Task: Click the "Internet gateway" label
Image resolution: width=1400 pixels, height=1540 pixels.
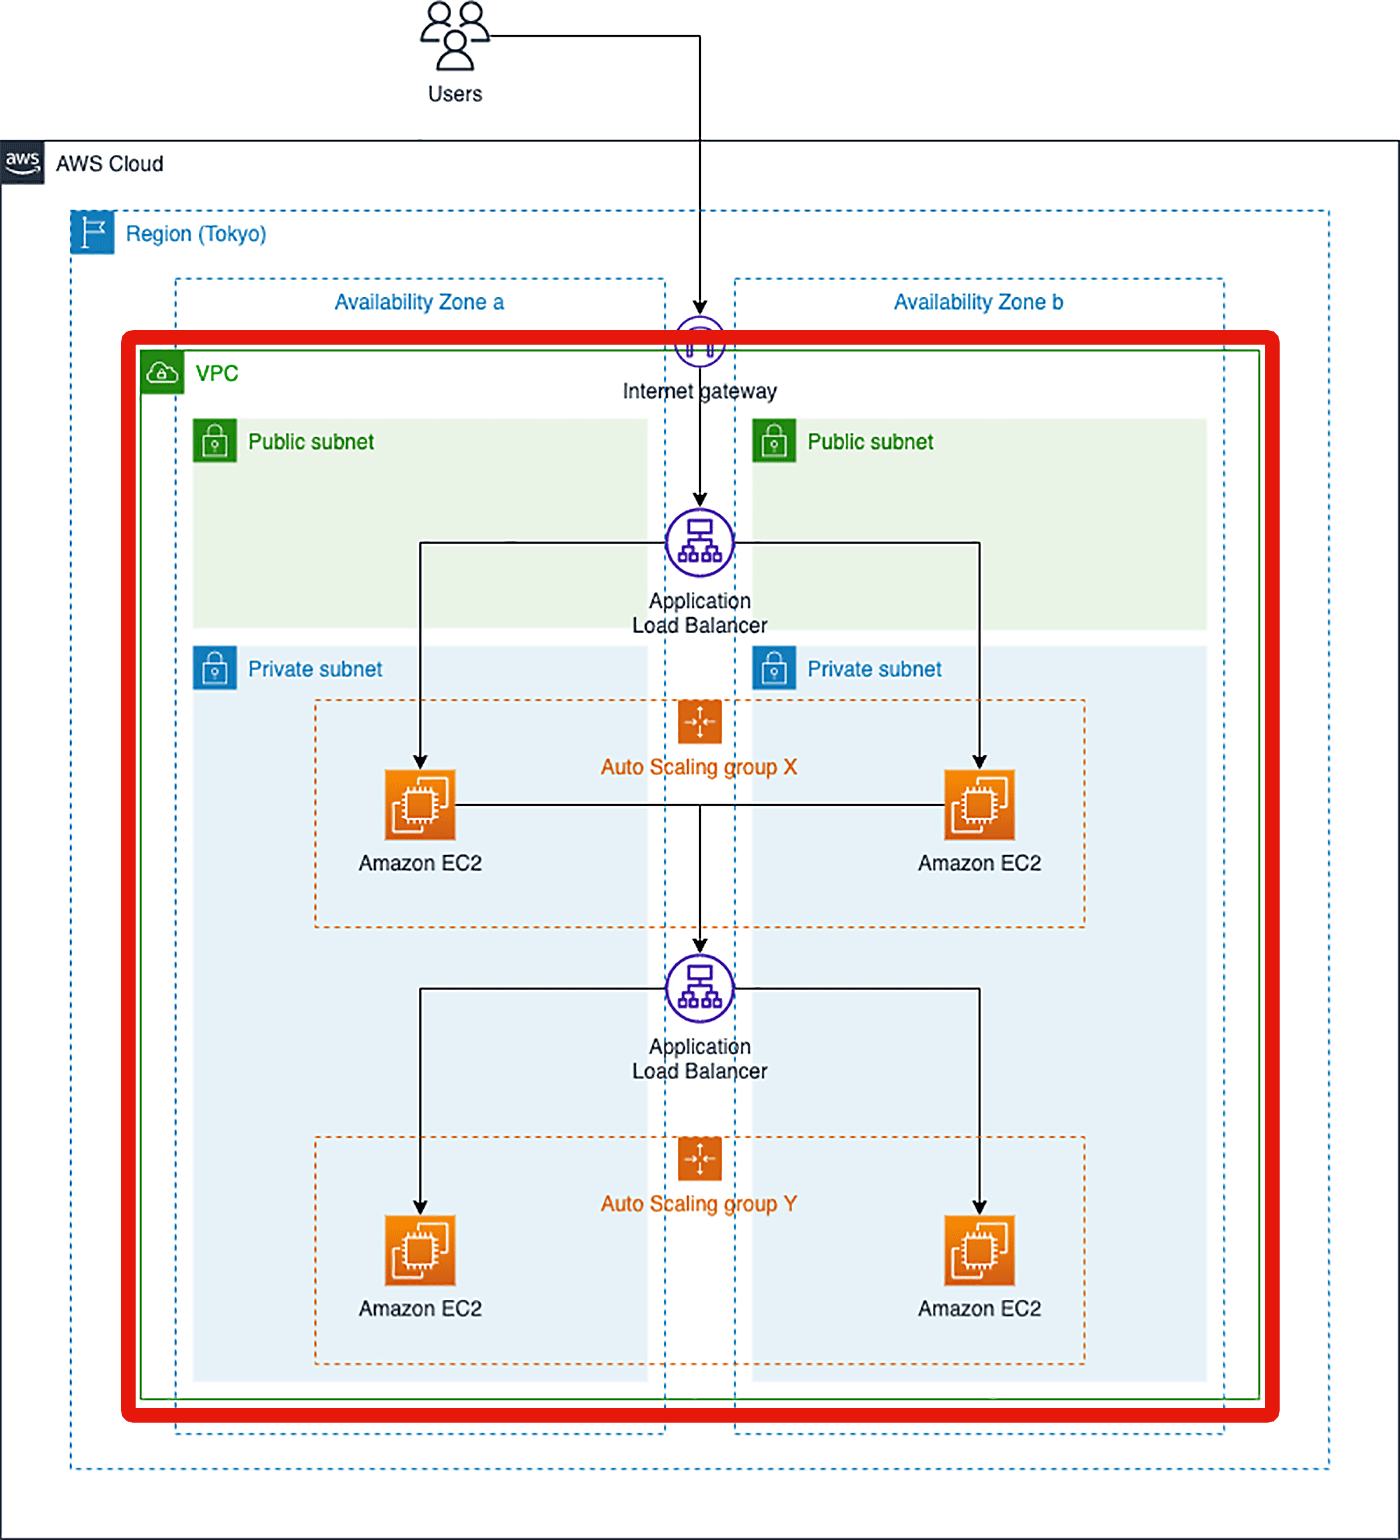Action: click(700, 391)
